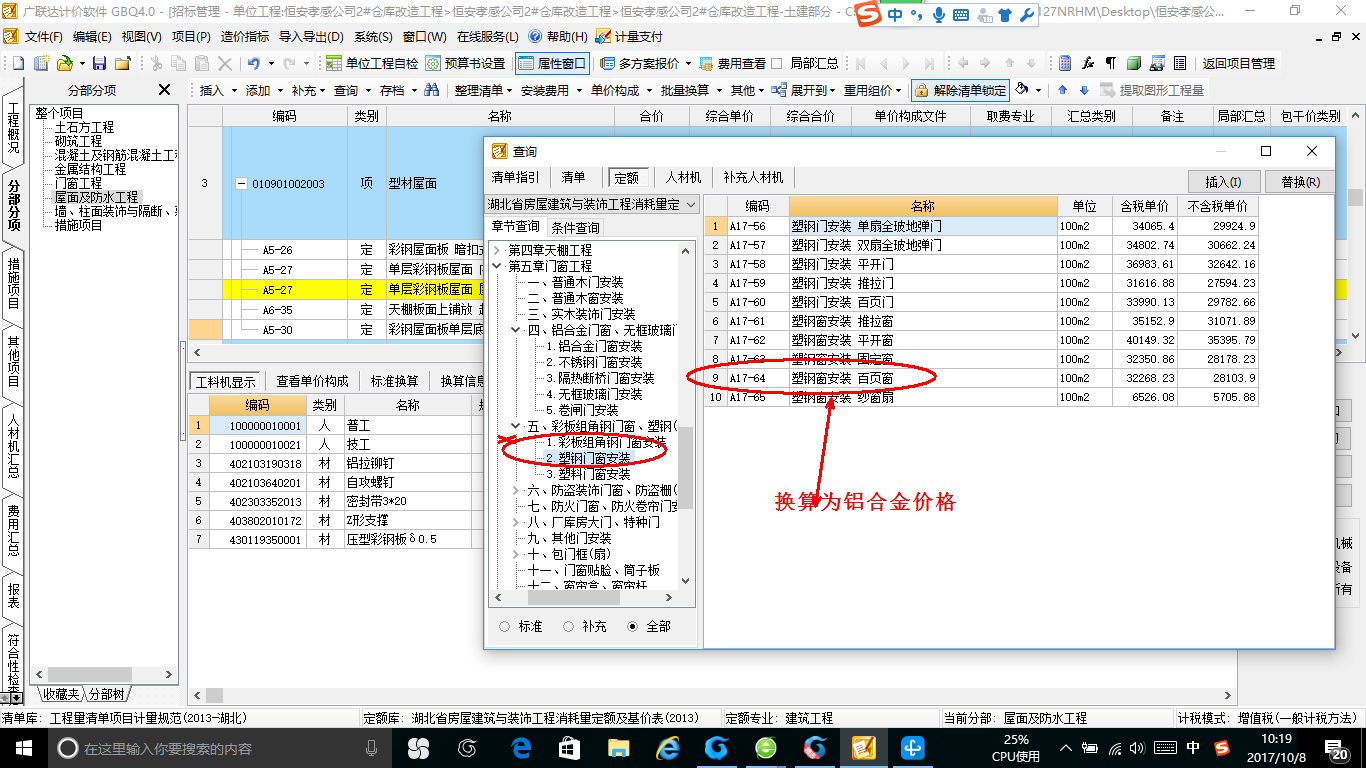This screenshot has width=1366, height=768.
Task: Open the 导入导出(D) menu
Action: point(311,36)
